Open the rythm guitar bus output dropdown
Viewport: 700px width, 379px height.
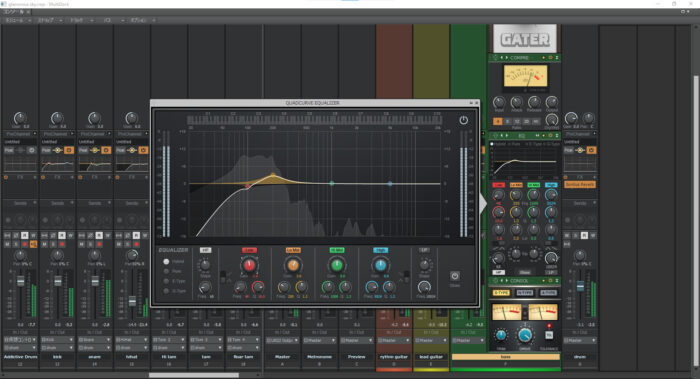pyautogui.click(x=394, y=340)
